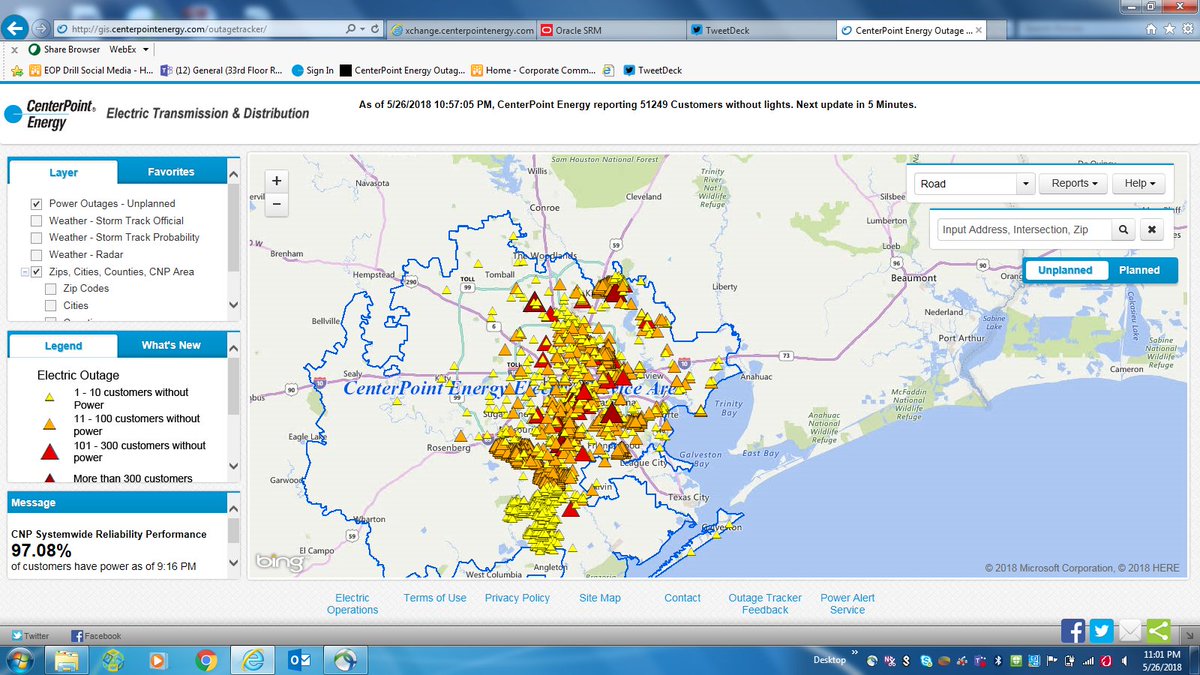Open the address bar search dropdown arrow

pyautogui.click(x=364, y=30)
